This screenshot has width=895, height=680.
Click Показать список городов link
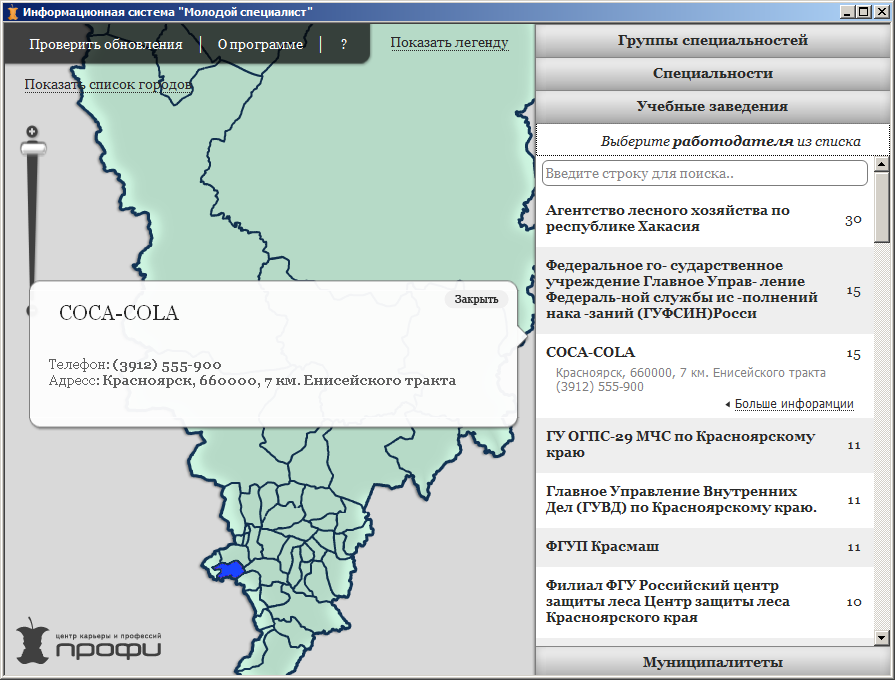[x=108, y=85]
